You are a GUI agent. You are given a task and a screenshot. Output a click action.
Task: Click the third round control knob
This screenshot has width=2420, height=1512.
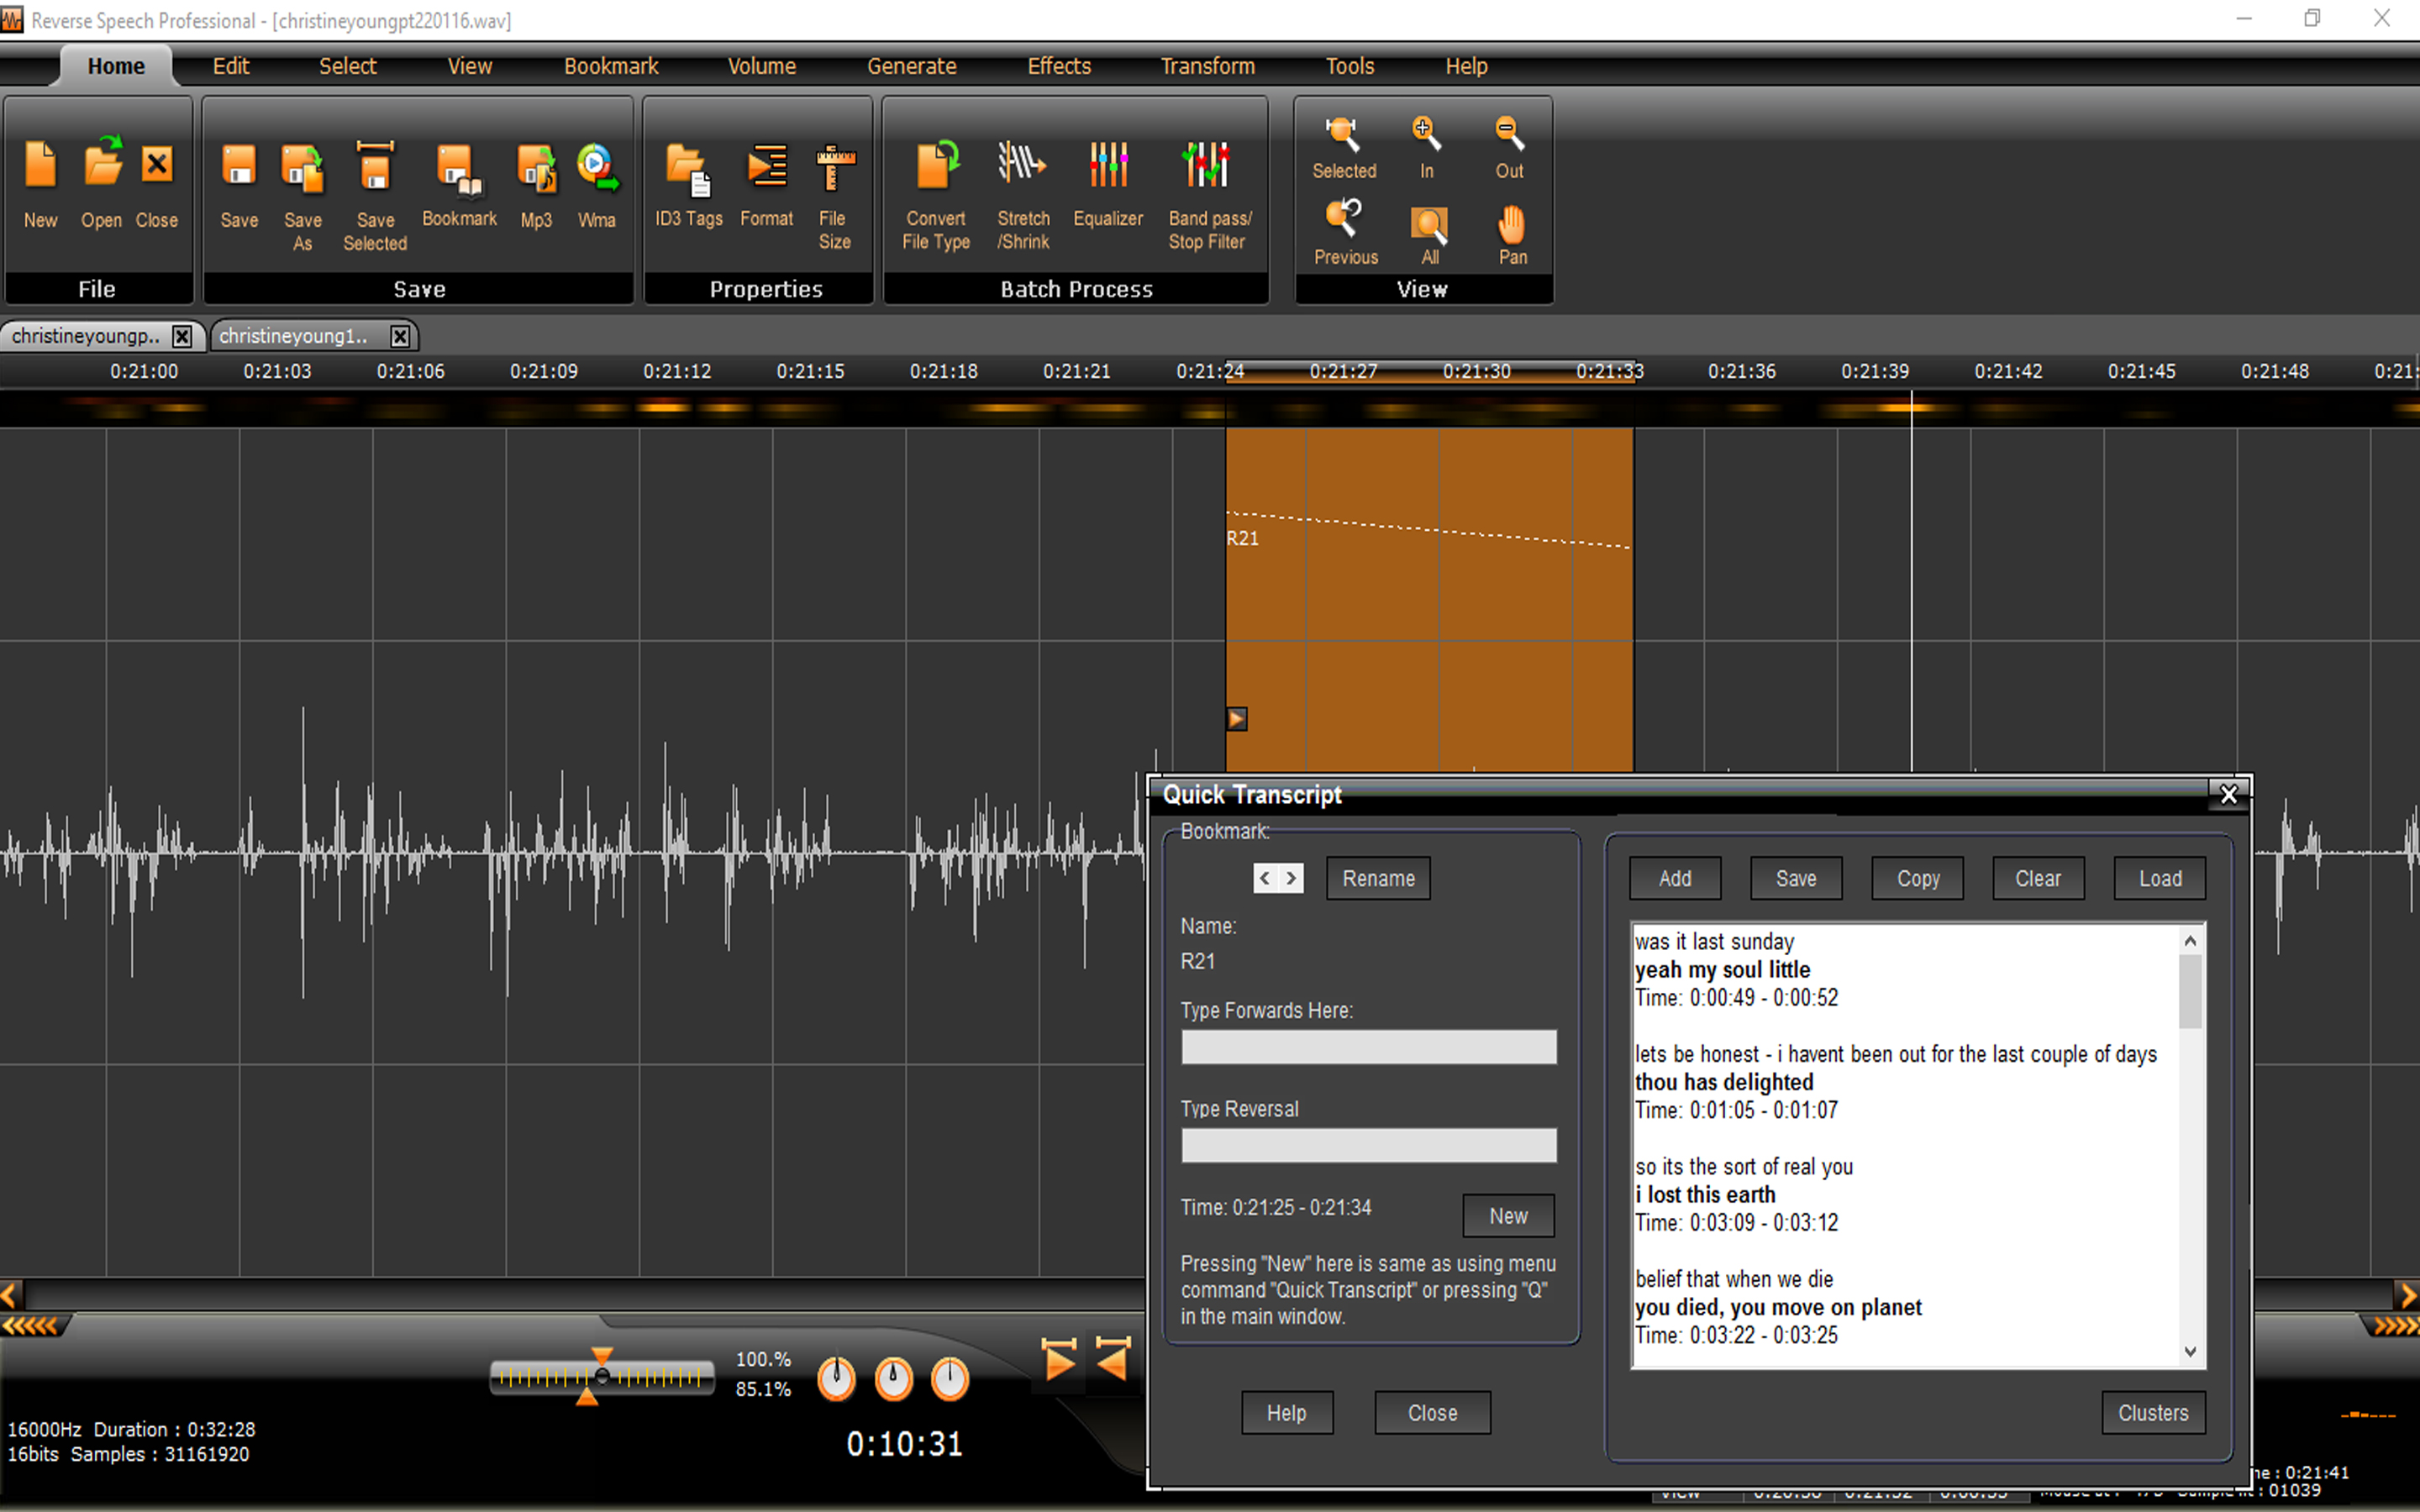(950, 1379)
